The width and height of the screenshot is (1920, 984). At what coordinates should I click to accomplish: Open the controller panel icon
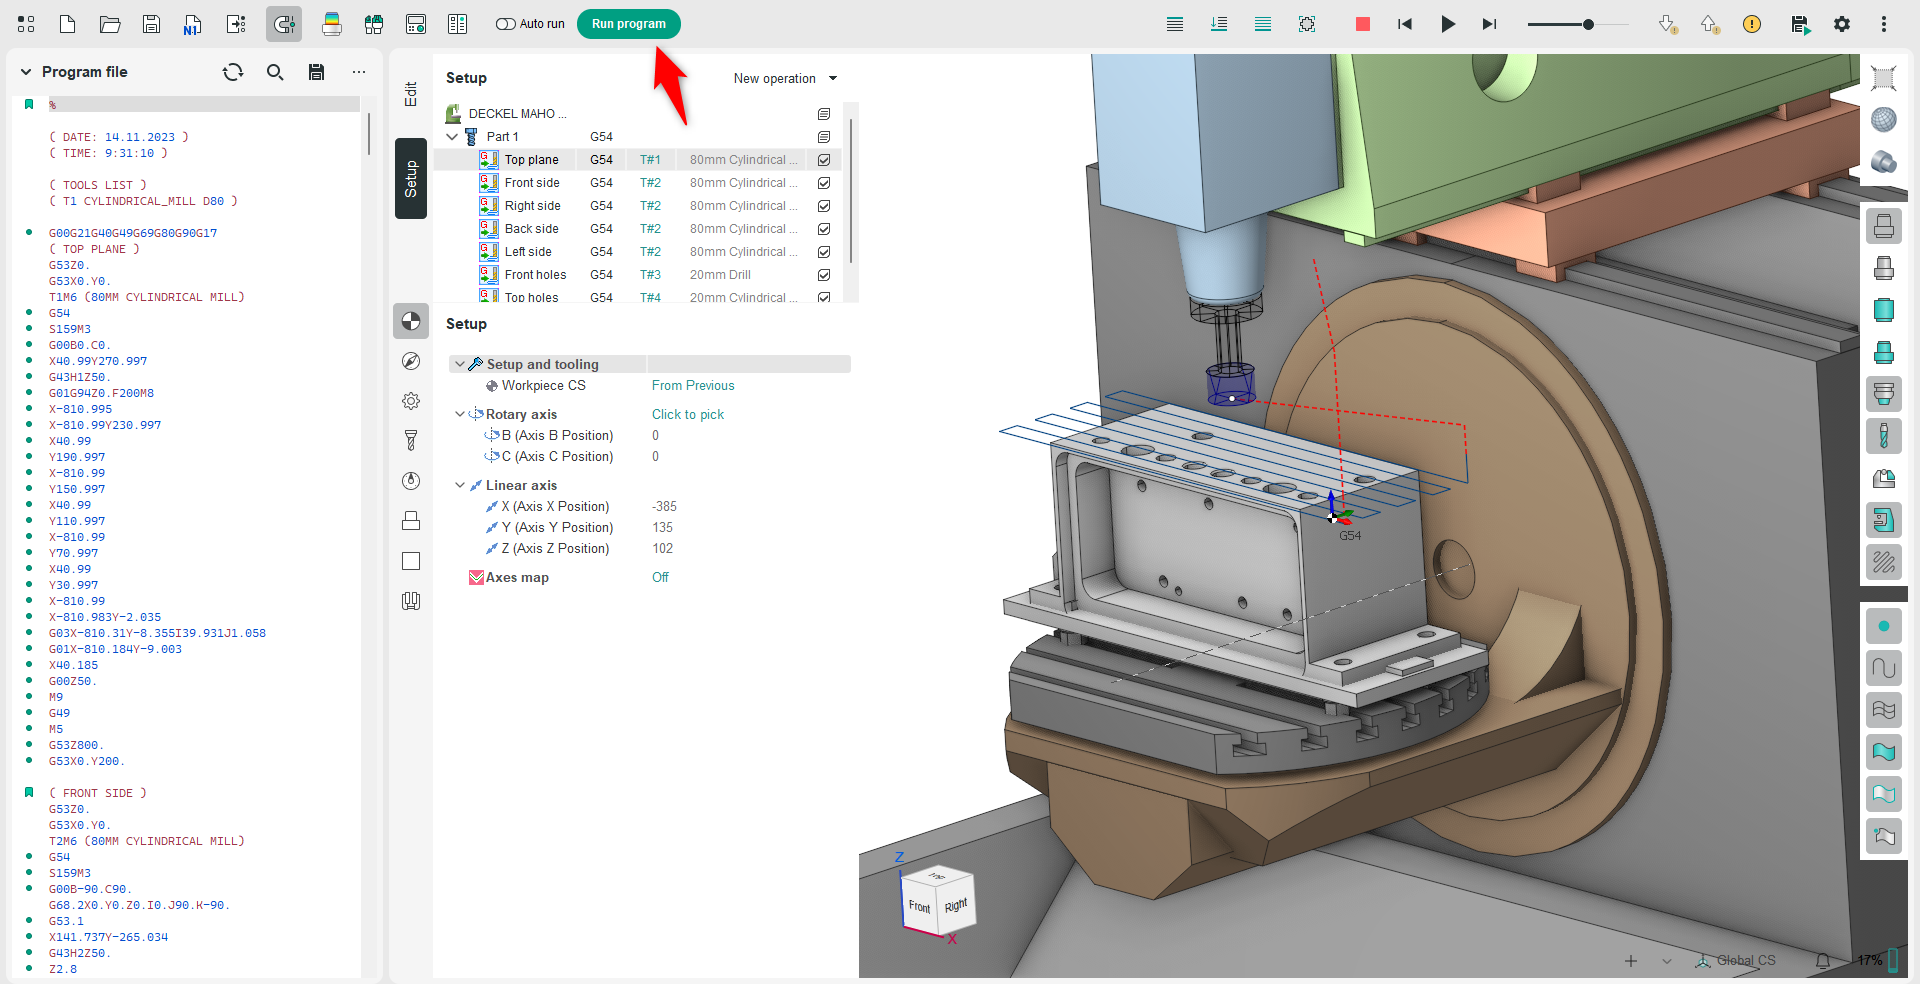[416, 24]
